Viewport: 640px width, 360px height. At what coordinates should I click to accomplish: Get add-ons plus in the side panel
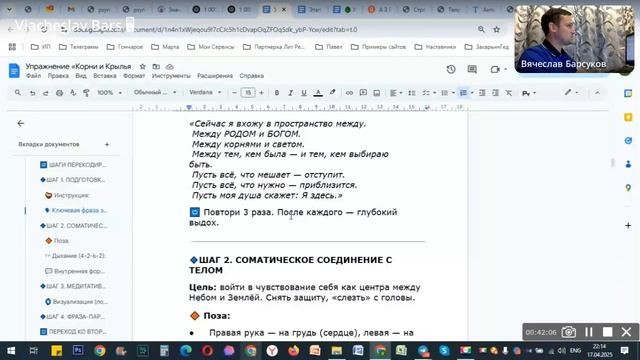[x=628, y=225]
